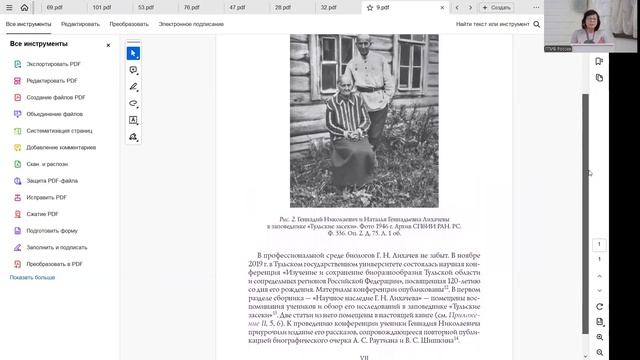The width and height of the screenshot is (640, 360).
Task: Switch to the 47.pdf tab
Action: (x=237, y=7)
